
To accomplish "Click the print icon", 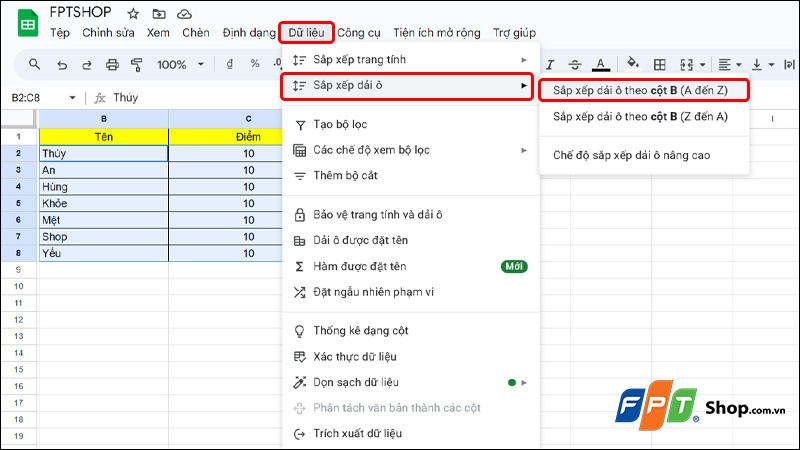I will (x=112, y=65).
